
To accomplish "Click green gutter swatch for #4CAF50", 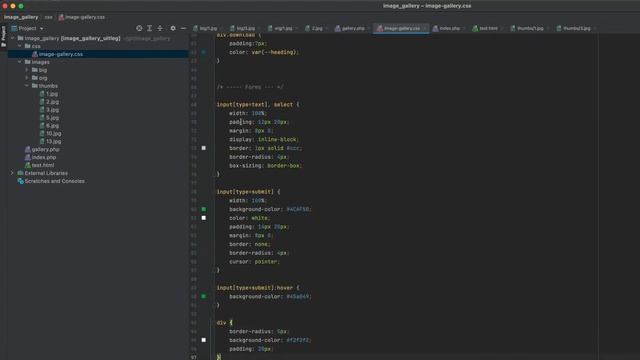I will click(x=204, y=209).
